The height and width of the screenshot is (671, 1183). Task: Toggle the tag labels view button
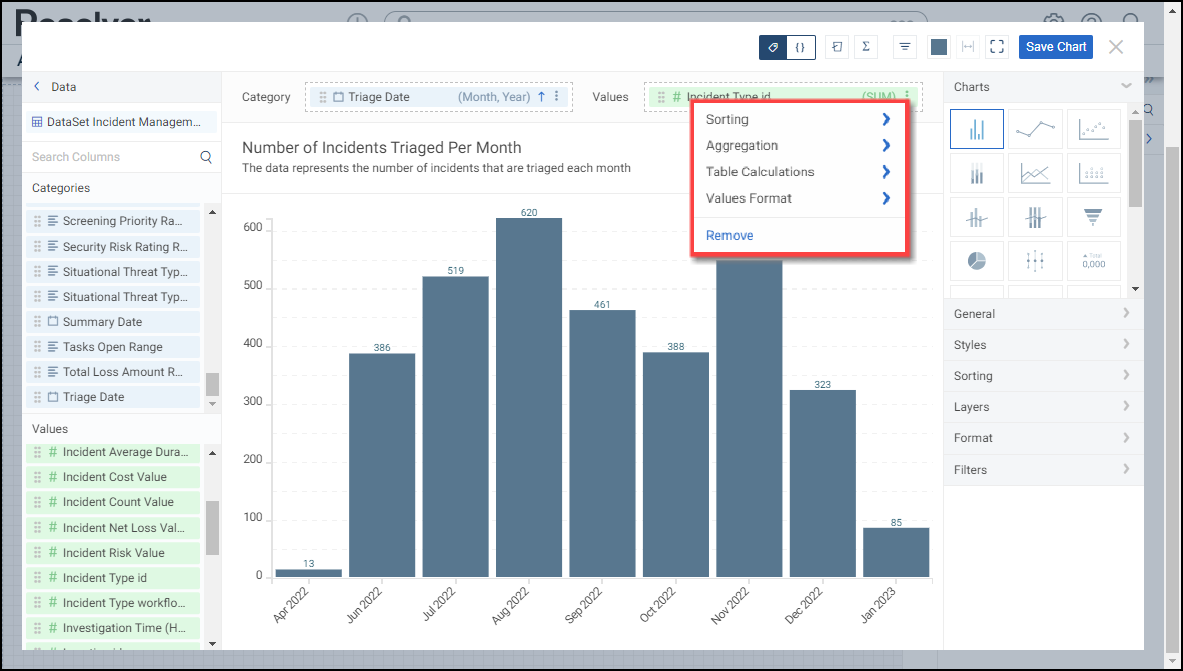[x=773, y=47]
